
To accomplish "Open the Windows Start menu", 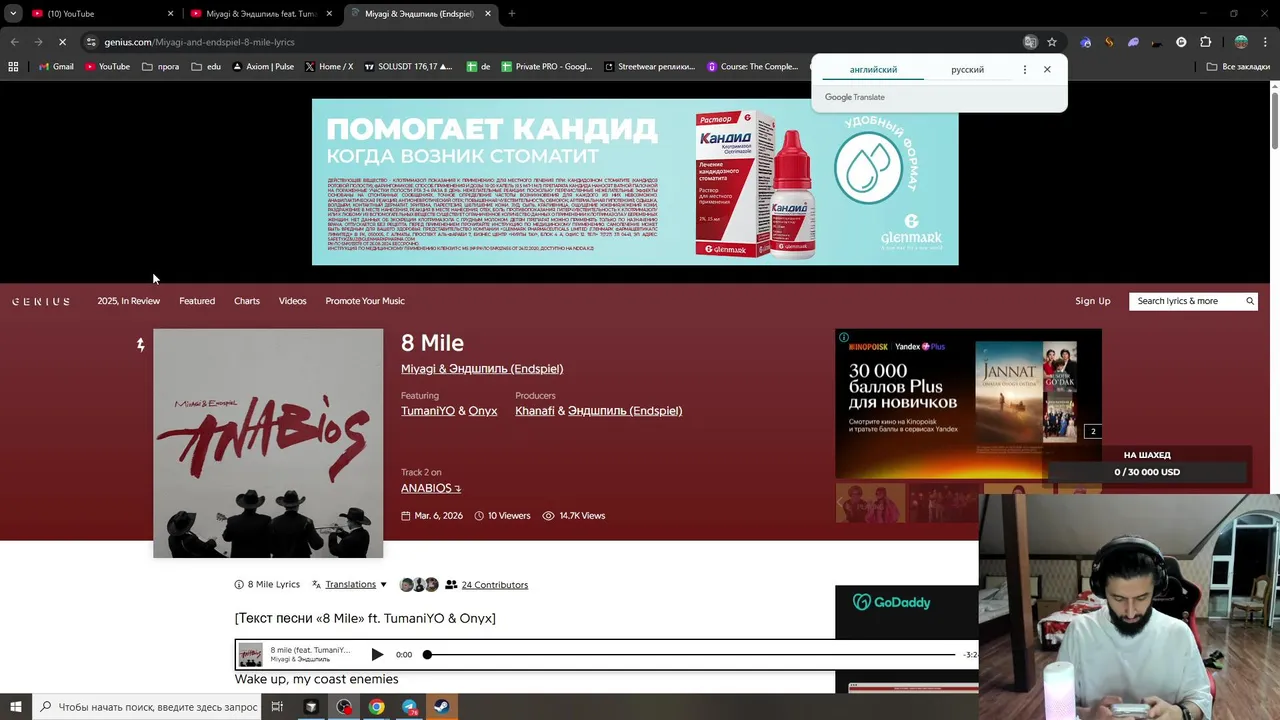I will 15,707.
